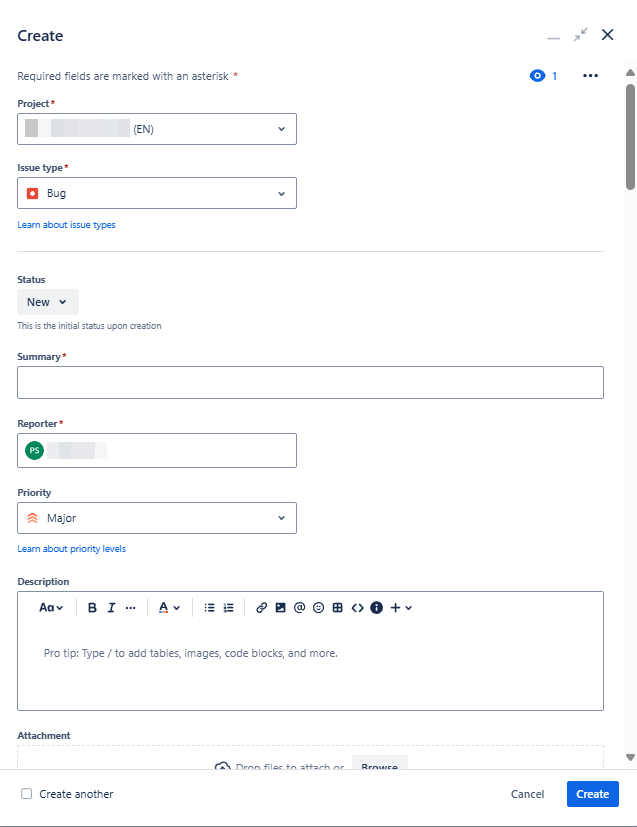Add an image to the description
Image resolution: width=637 pixels, height=827 pixels.
pos(281,608)
